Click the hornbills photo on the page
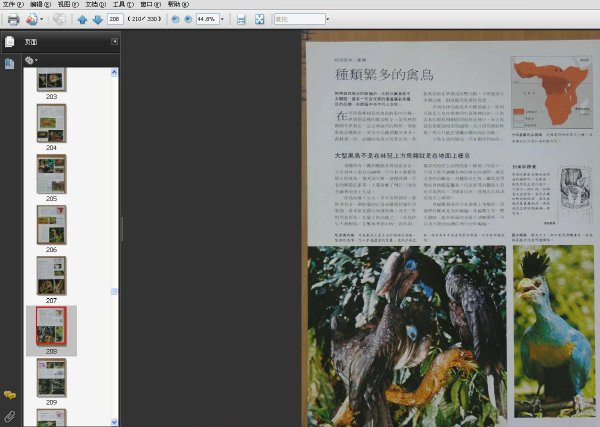Image resolution: width=600 pixels, height=427 pixels. [407, 336]
